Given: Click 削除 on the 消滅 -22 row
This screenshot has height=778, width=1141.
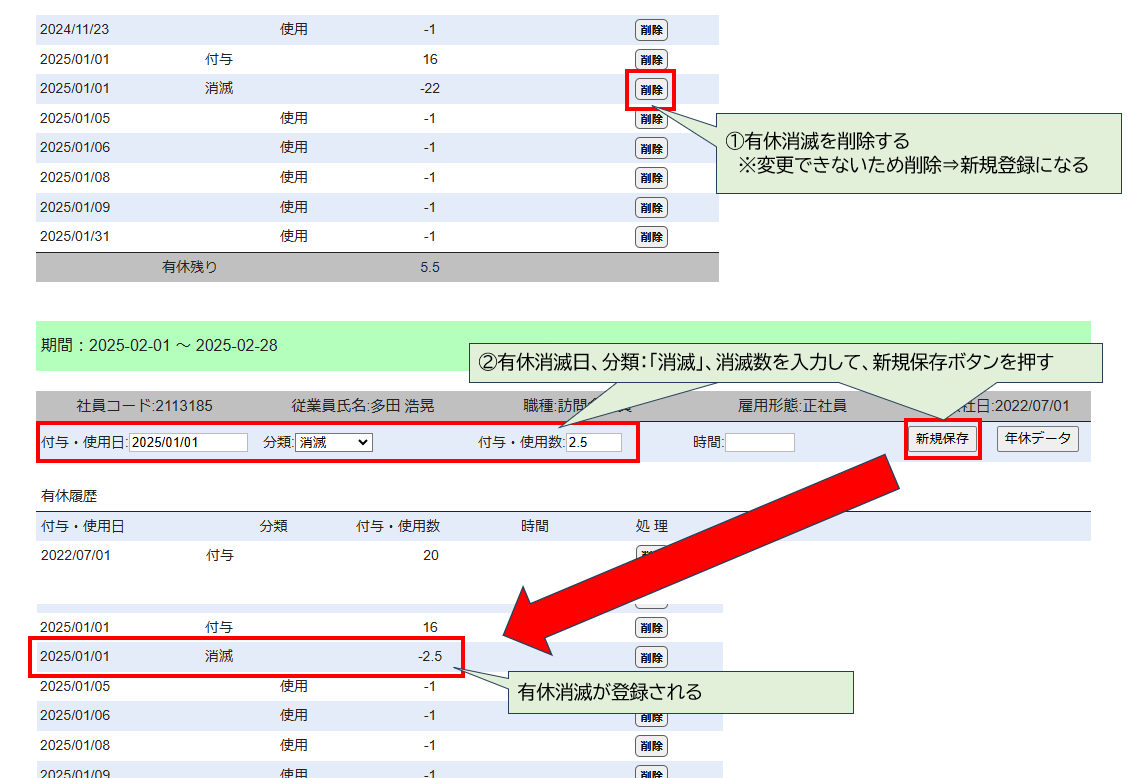Looking at the screenshot, I should [x=651, y=89].
